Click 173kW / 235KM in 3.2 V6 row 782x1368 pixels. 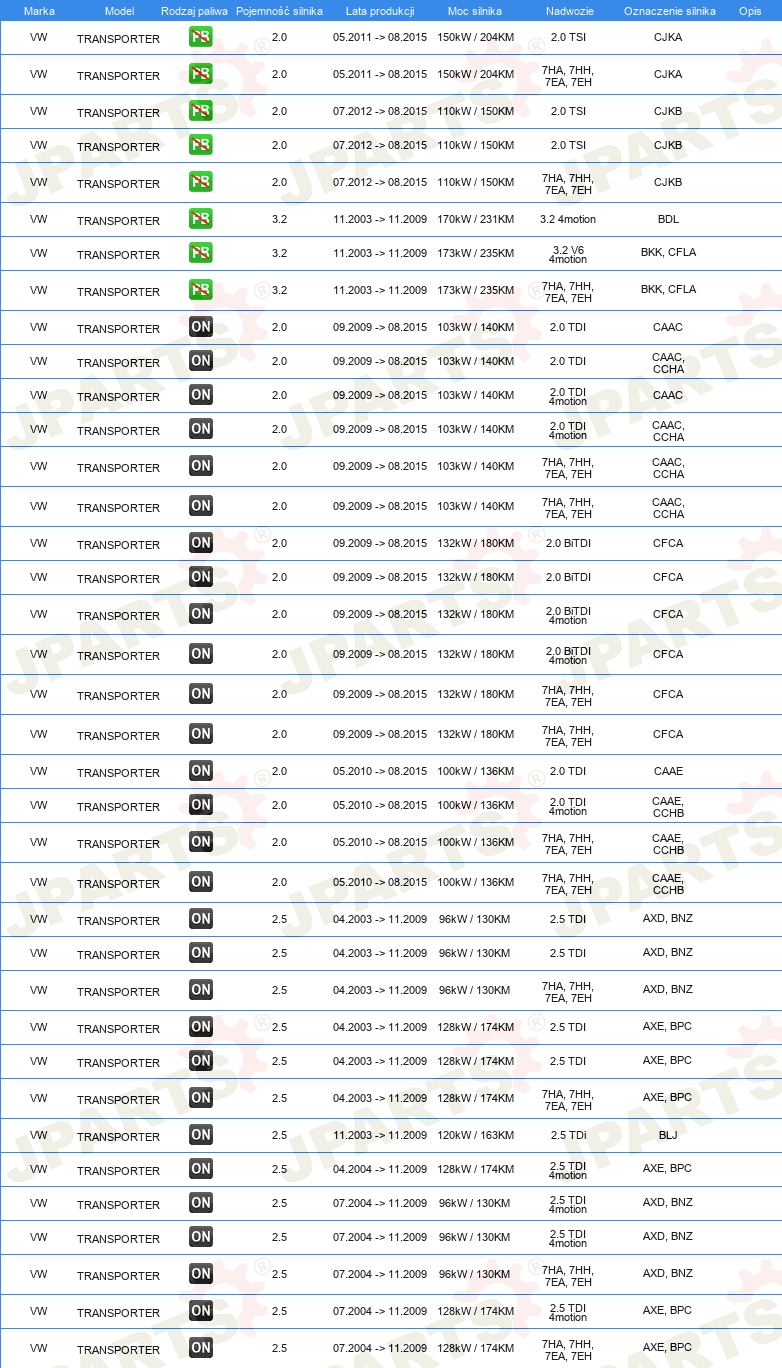click(475, 252)
